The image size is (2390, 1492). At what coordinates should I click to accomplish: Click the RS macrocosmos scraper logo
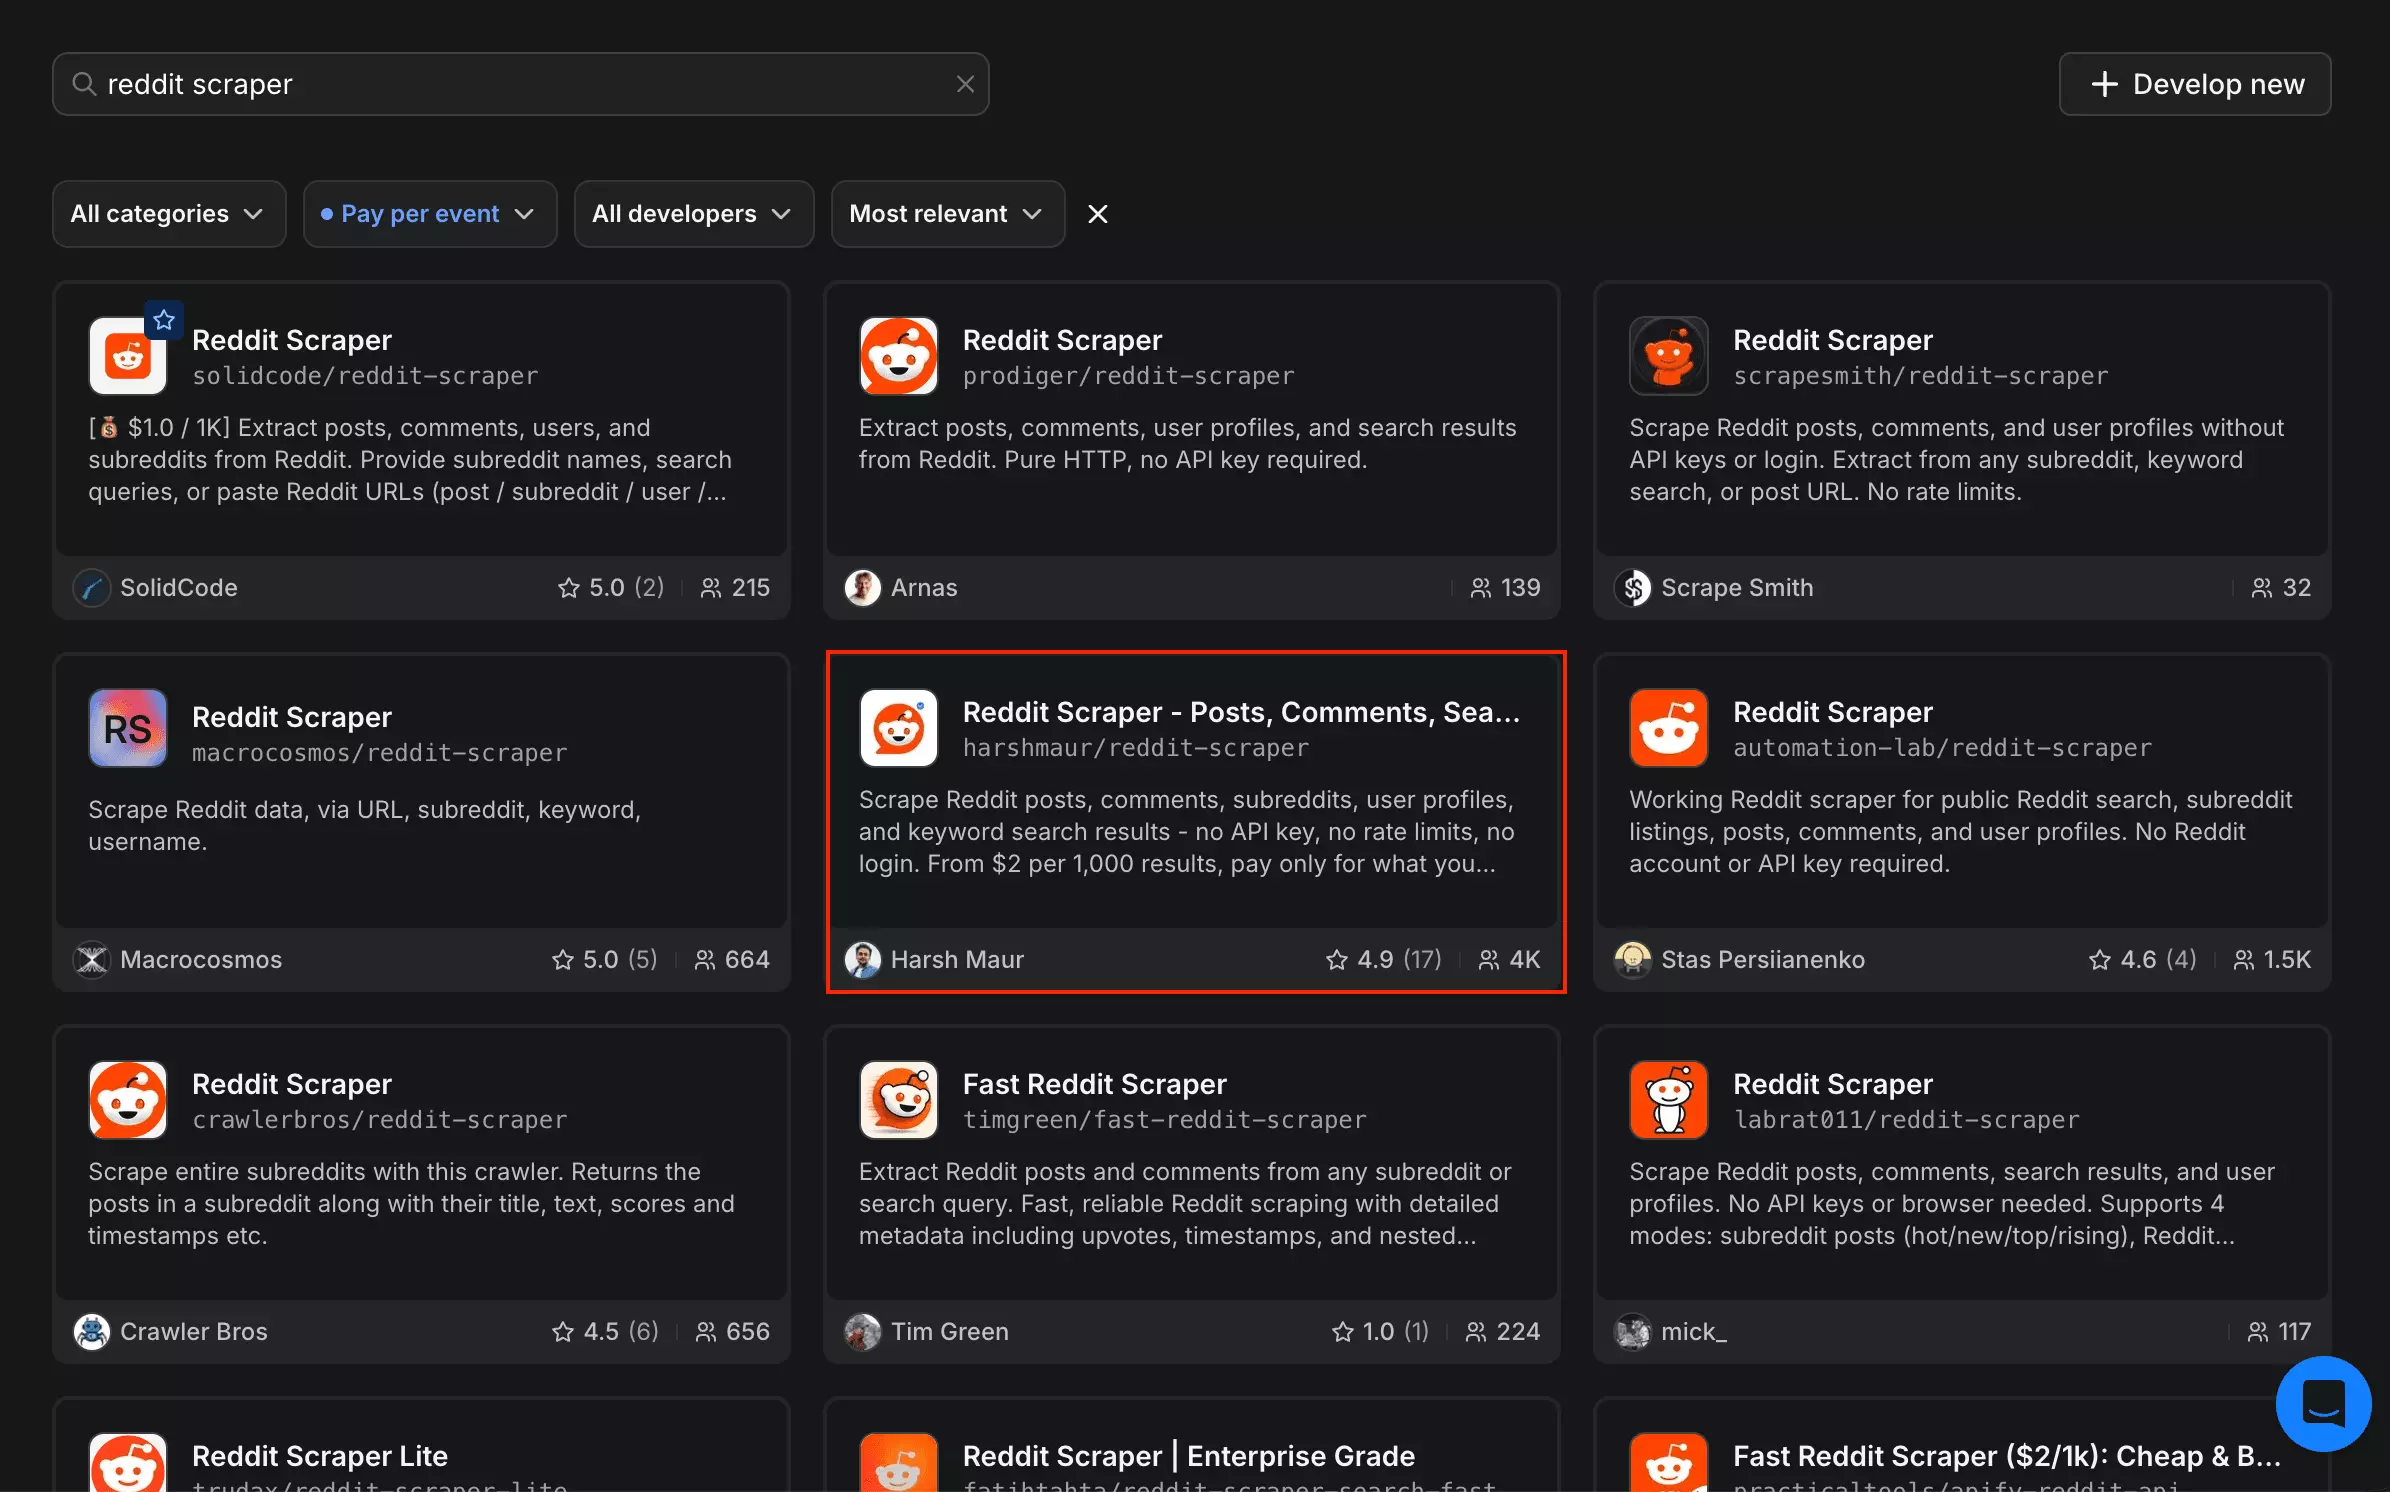128,728
